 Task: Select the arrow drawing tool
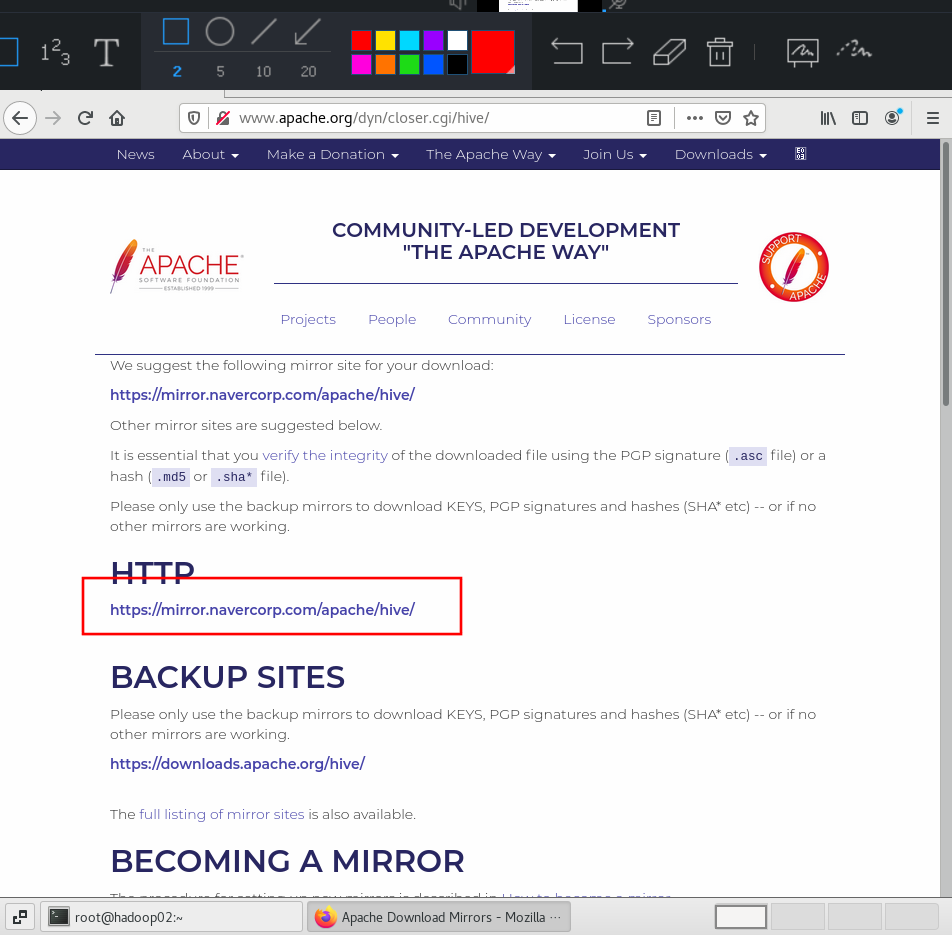[x=307, y=32]
